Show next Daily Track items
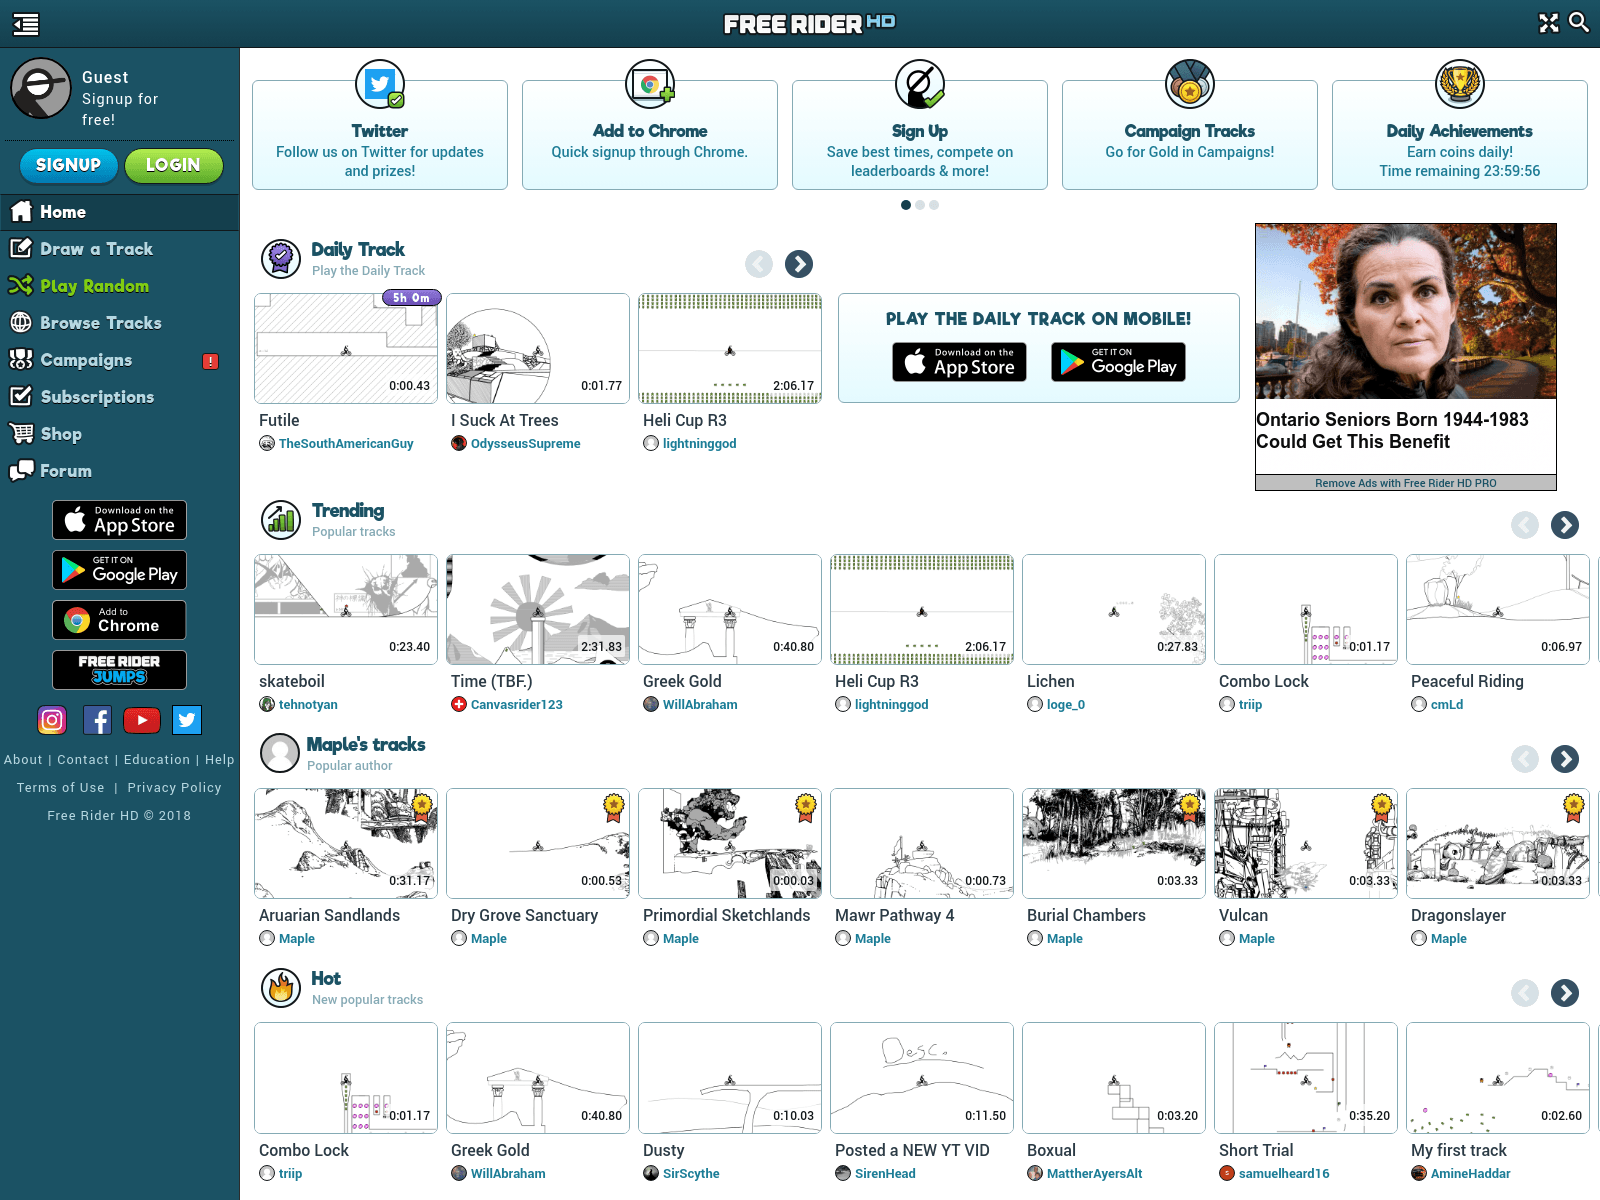This screenshot has width=1600, height=1200. tap(799, 264)
